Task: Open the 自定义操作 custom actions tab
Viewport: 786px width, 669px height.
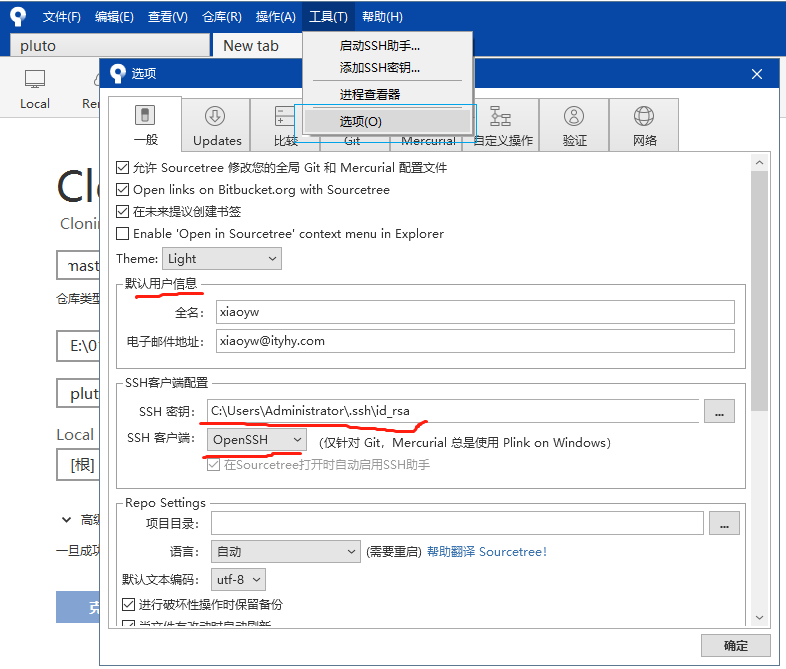Action: tap(501, 125)
